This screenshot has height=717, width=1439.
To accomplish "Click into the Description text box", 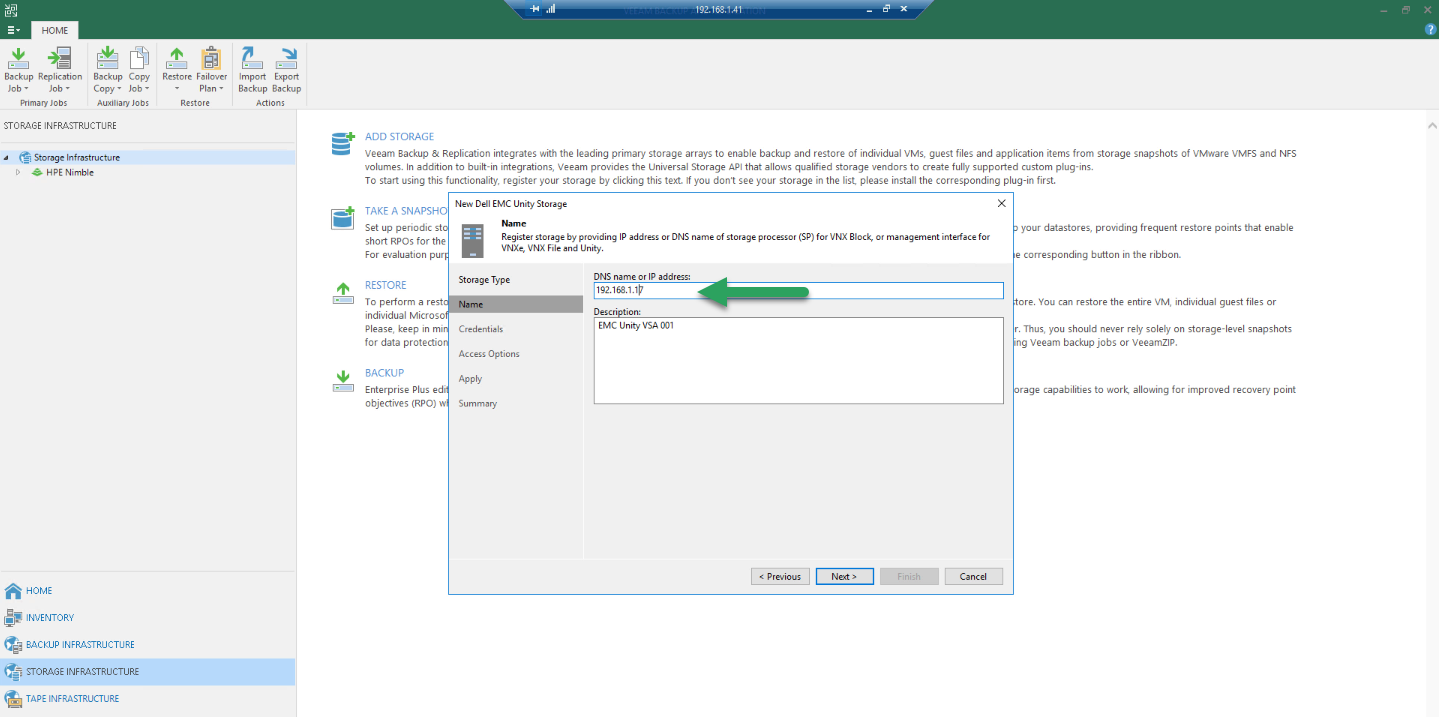I will (798, 360).
